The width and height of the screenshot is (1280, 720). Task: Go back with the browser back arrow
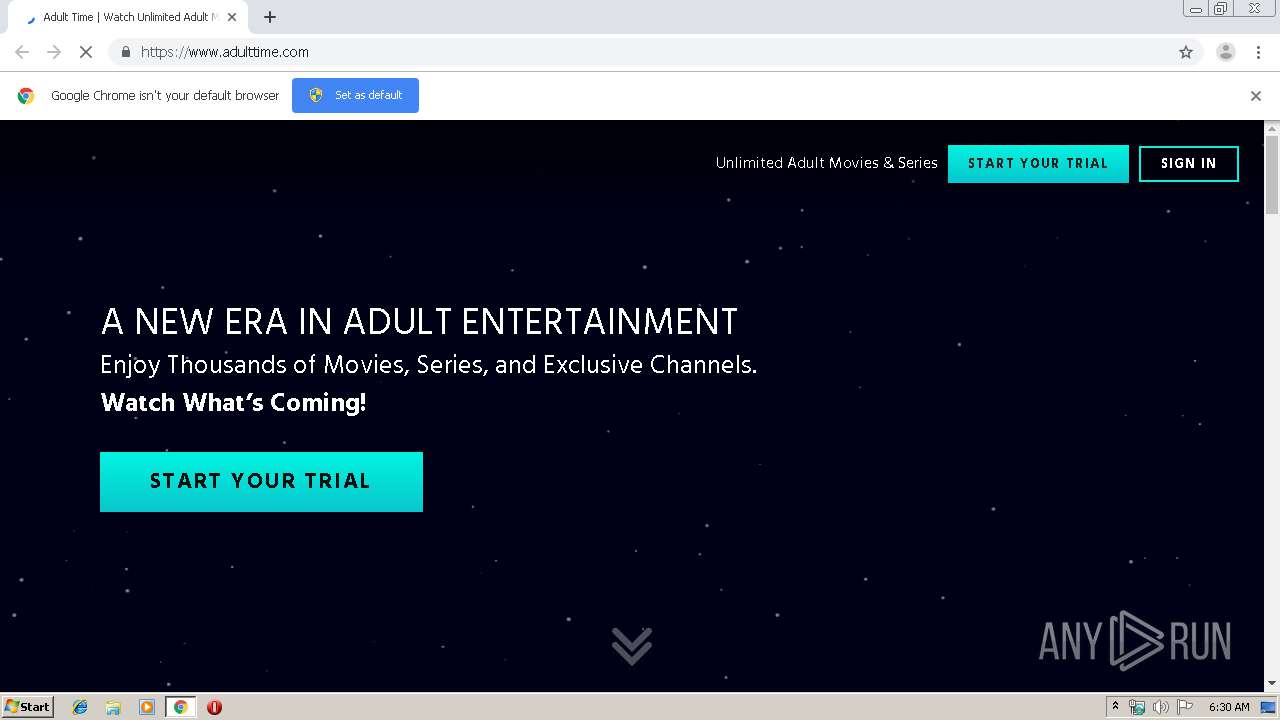(22, 52)
